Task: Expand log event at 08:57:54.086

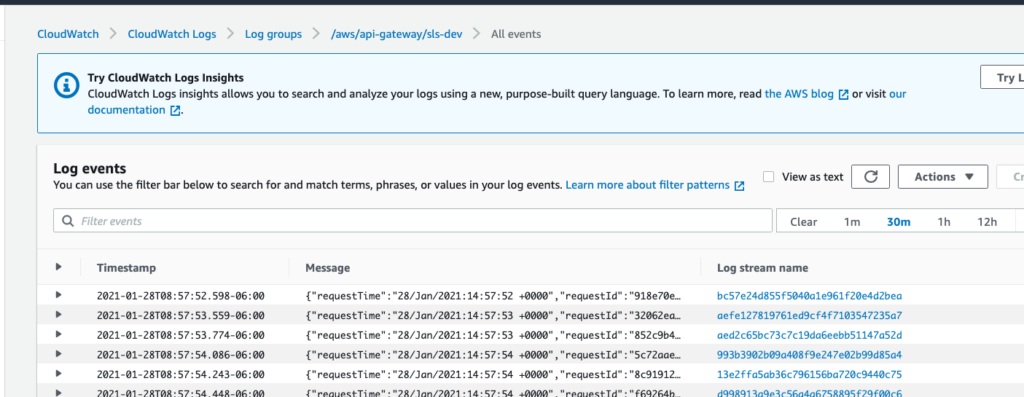Action: click(x=59, y=354)
